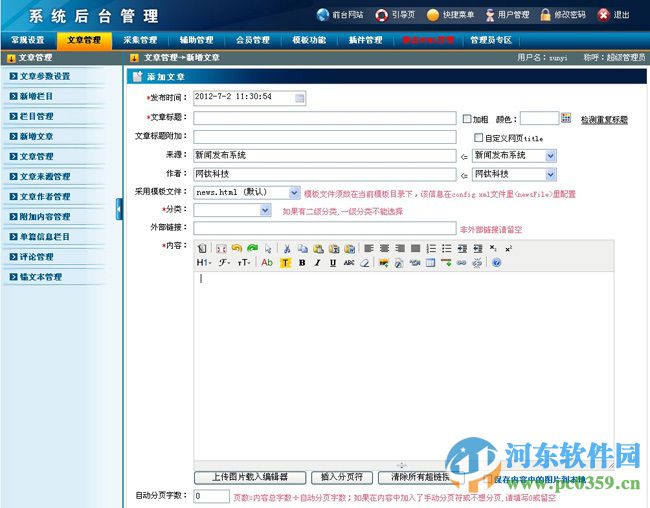Insert hyperlink with chain icon
The width and height of the screenshot is (650, 508).
(x=461, y=263)
